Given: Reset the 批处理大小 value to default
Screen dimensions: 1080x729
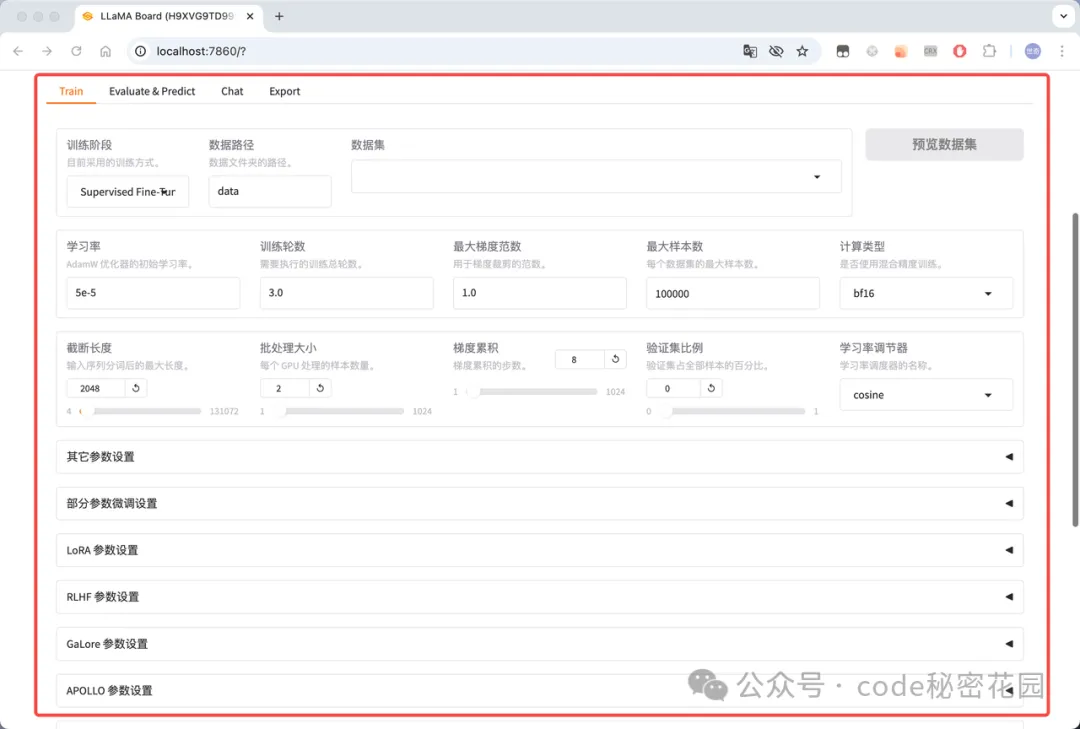Looking at the screenshot, I should (x=320, y=388).
